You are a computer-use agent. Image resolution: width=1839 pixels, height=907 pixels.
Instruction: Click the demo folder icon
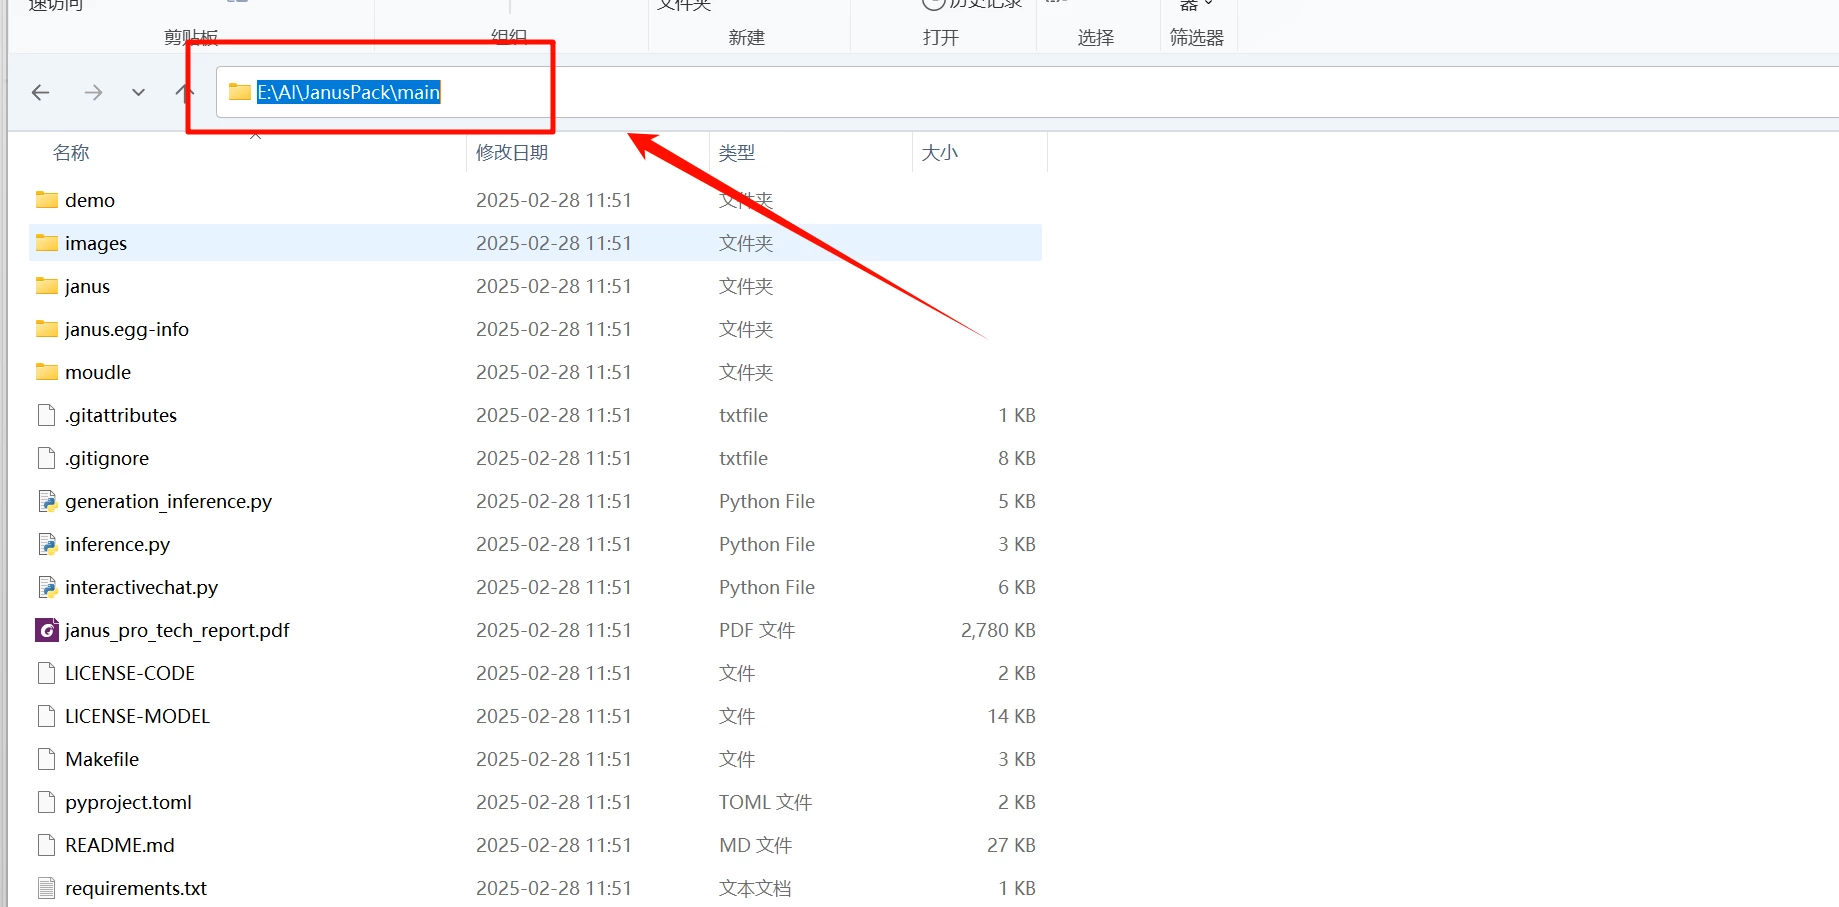pyautogui.click(x=46, y=200)
